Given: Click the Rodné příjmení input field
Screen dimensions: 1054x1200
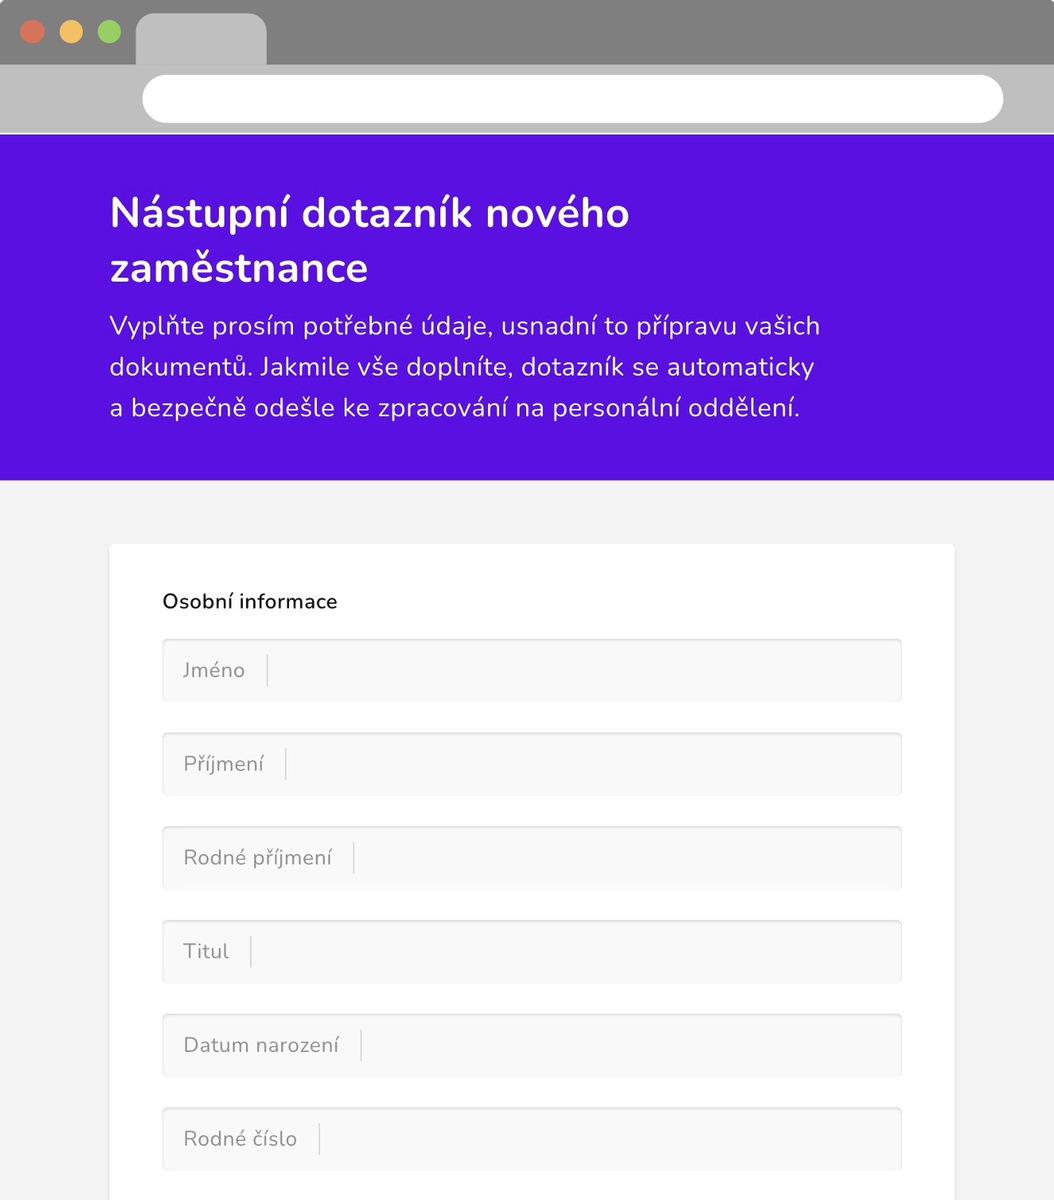Looking at the screenshot, I should click(x=530, y=857).
